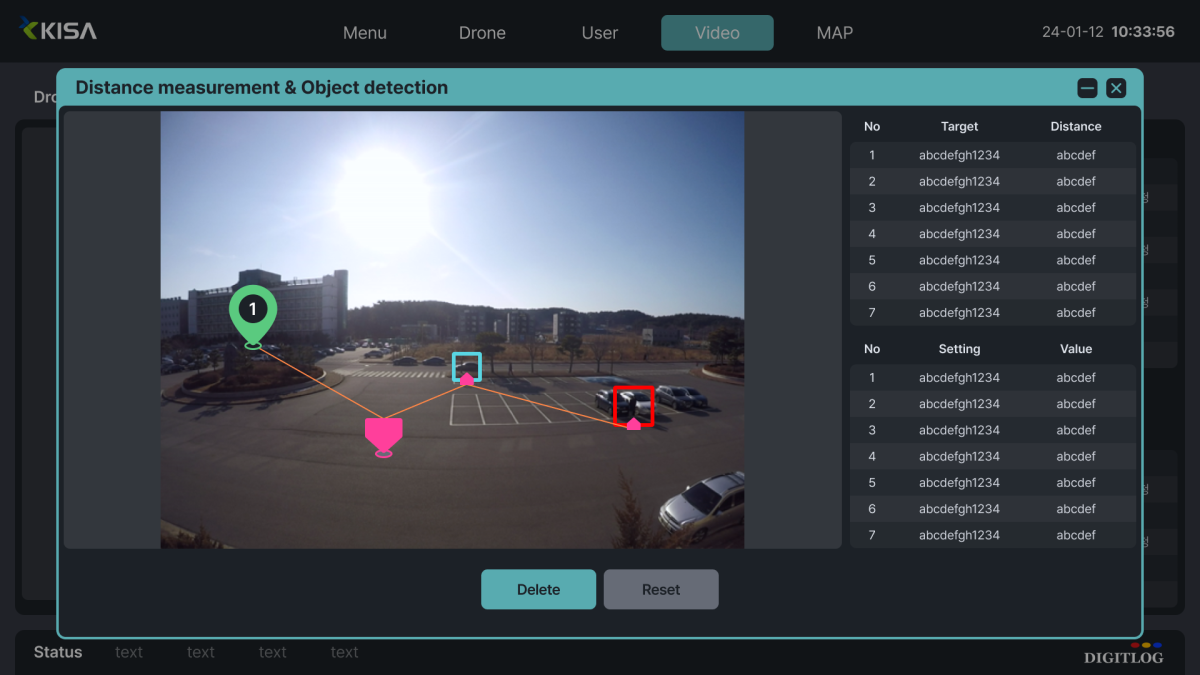Click the green numbered location pin marker
The width and height of the screenshot is (1200, 675).
pyautogui.click(x=253, y=312)
